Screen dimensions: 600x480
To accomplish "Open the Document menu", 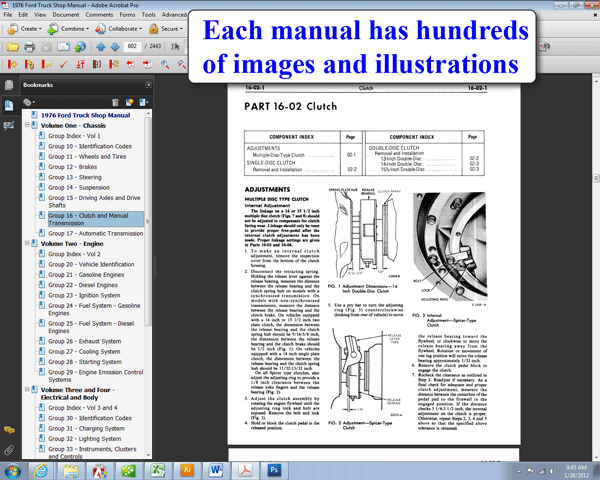I will point(66,15).
